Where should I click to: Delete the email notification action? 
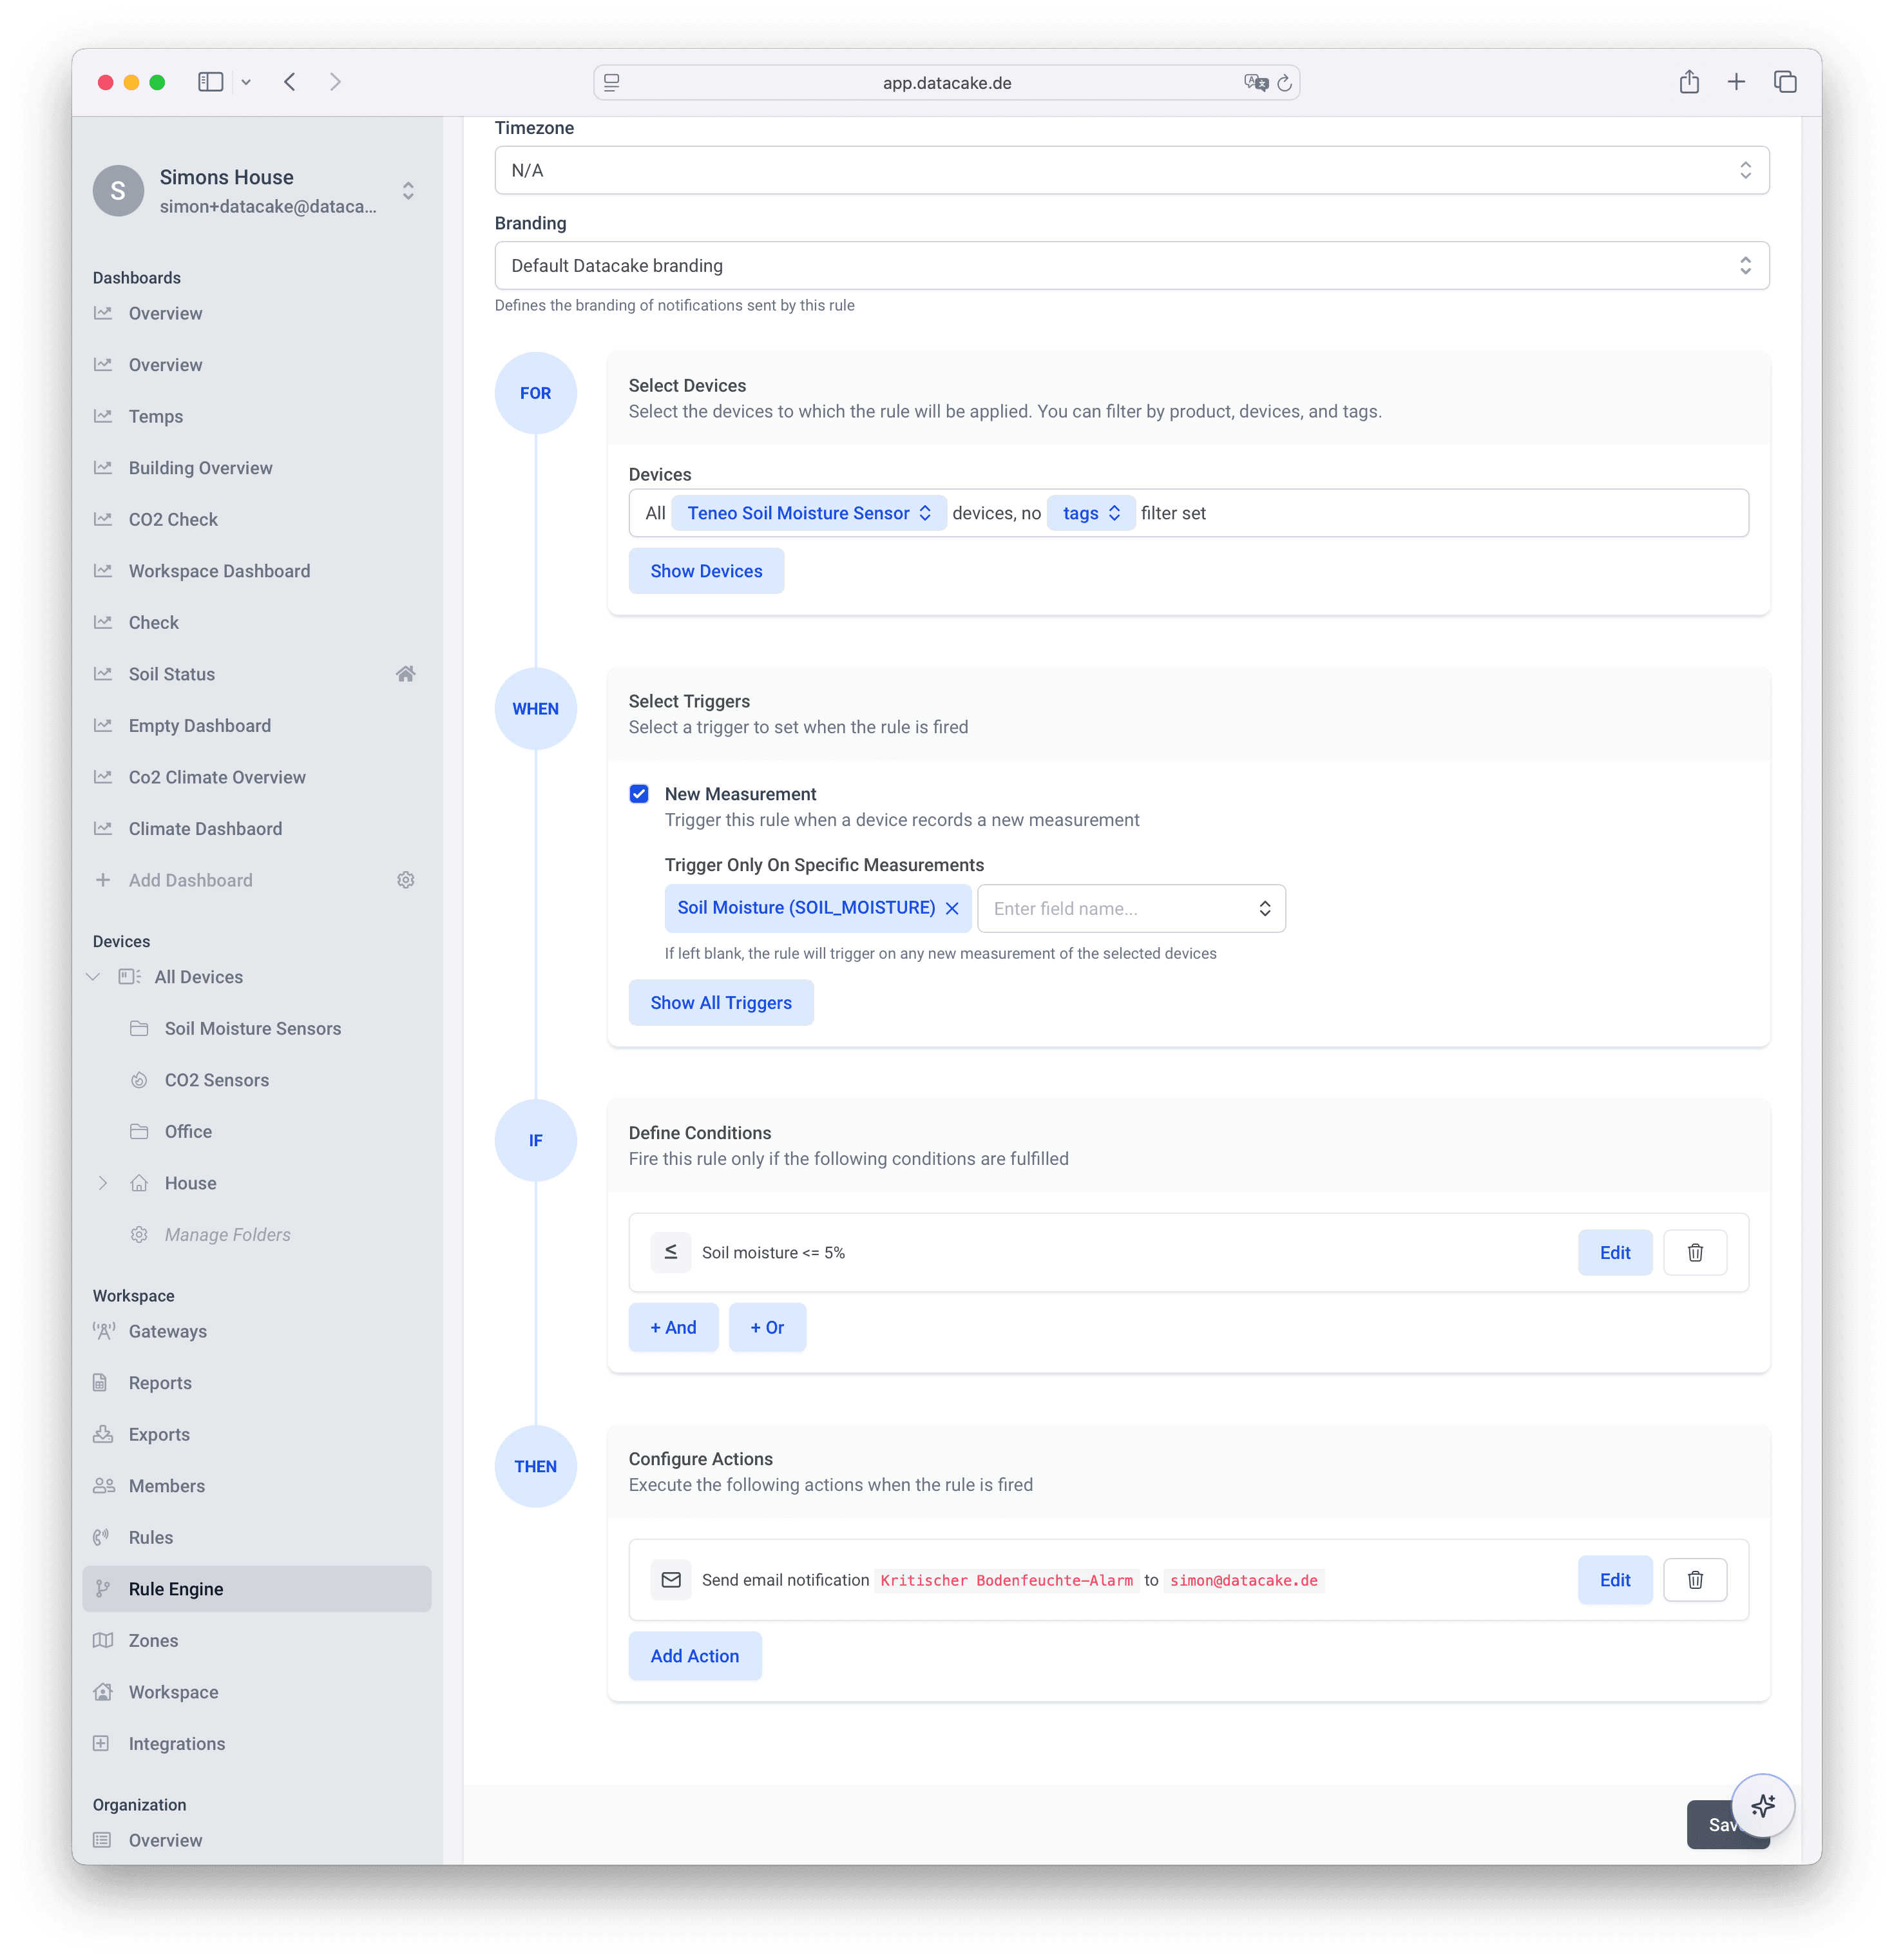1695,1579
